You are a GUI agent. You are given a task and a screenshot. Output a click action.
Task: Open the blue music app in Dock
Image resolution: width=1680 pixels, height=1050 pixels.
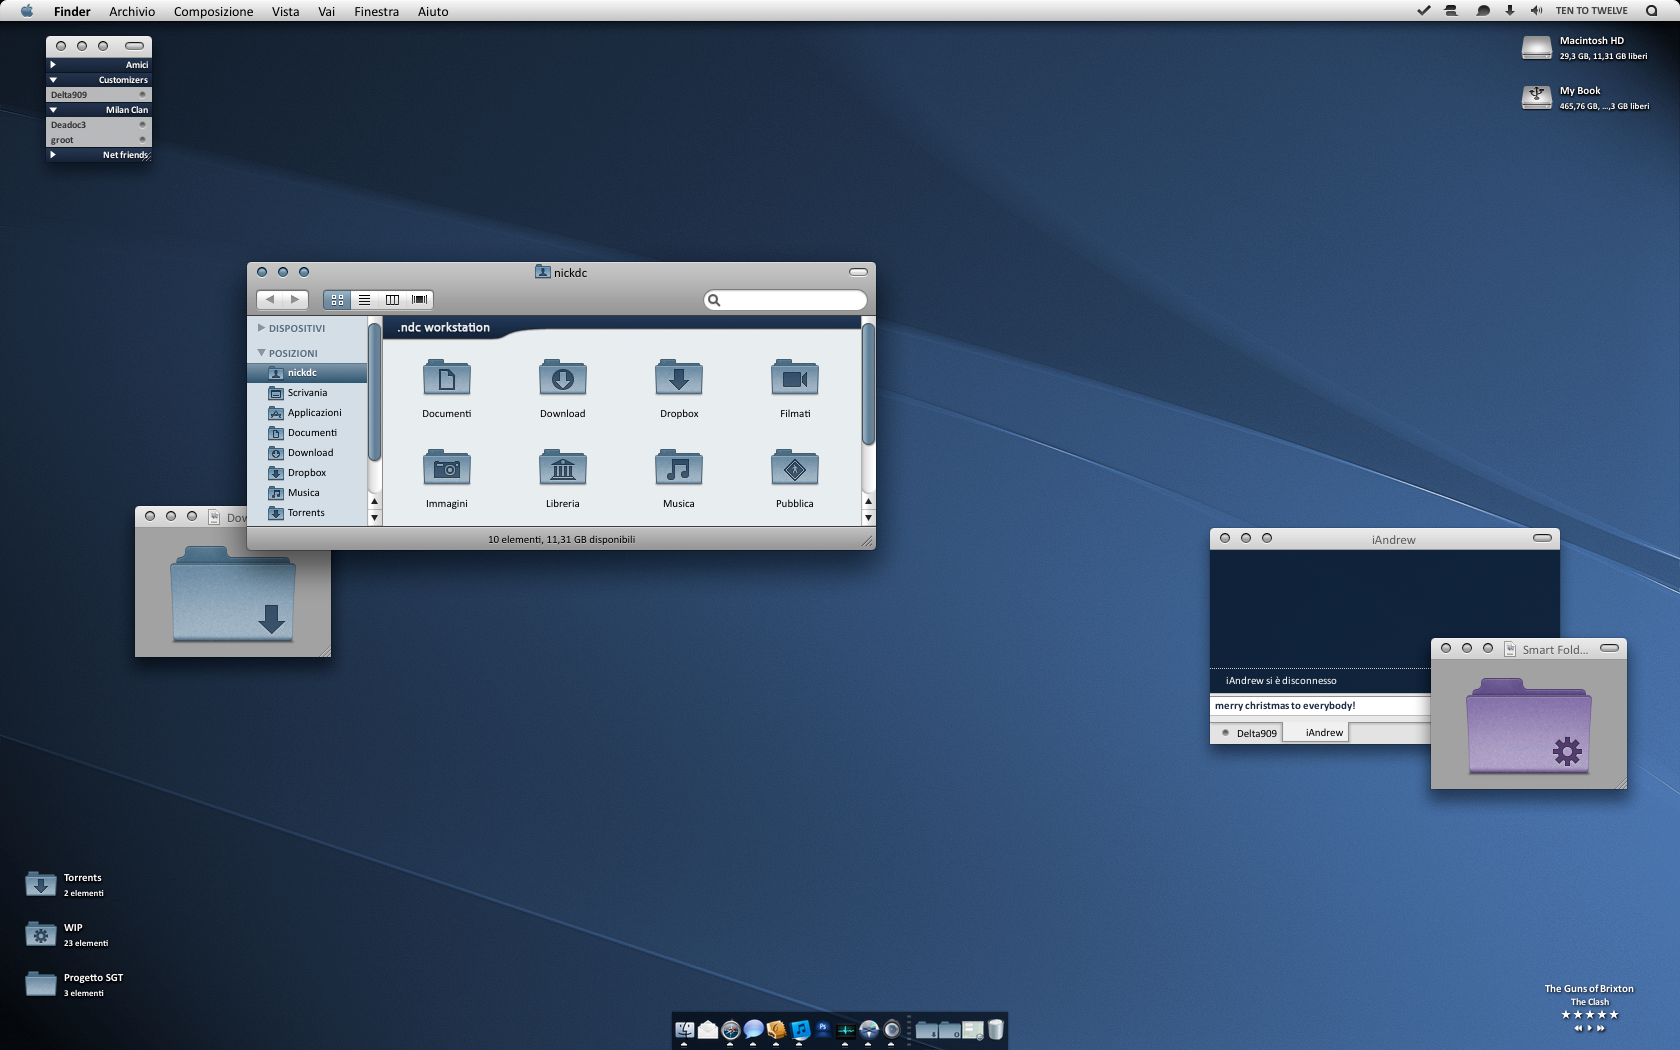(x=800, y=1029)
